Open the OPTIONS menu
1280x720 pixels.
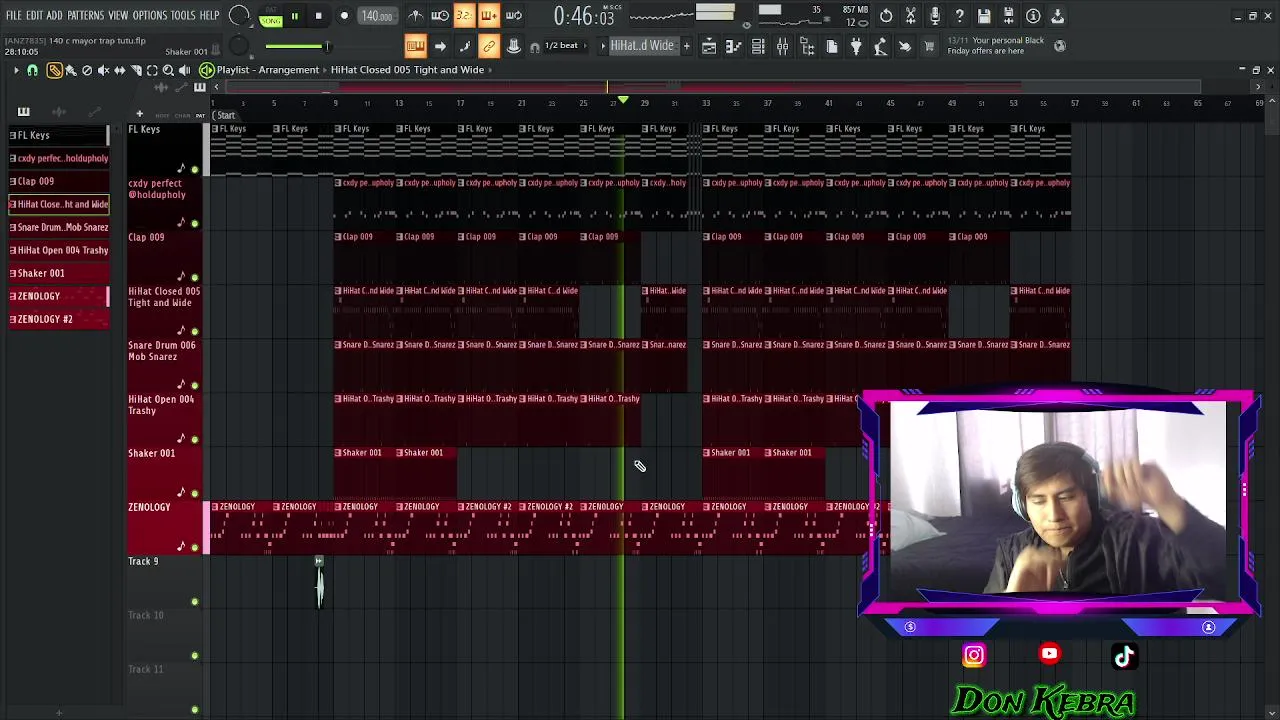(149, 16)
